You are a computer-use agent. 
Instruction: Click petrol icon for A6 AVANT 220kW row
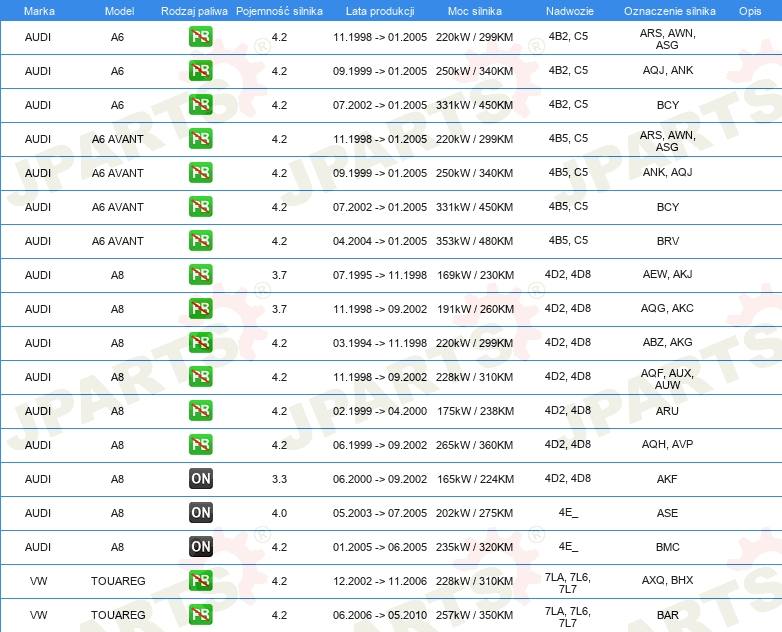(x=200, y=139)
